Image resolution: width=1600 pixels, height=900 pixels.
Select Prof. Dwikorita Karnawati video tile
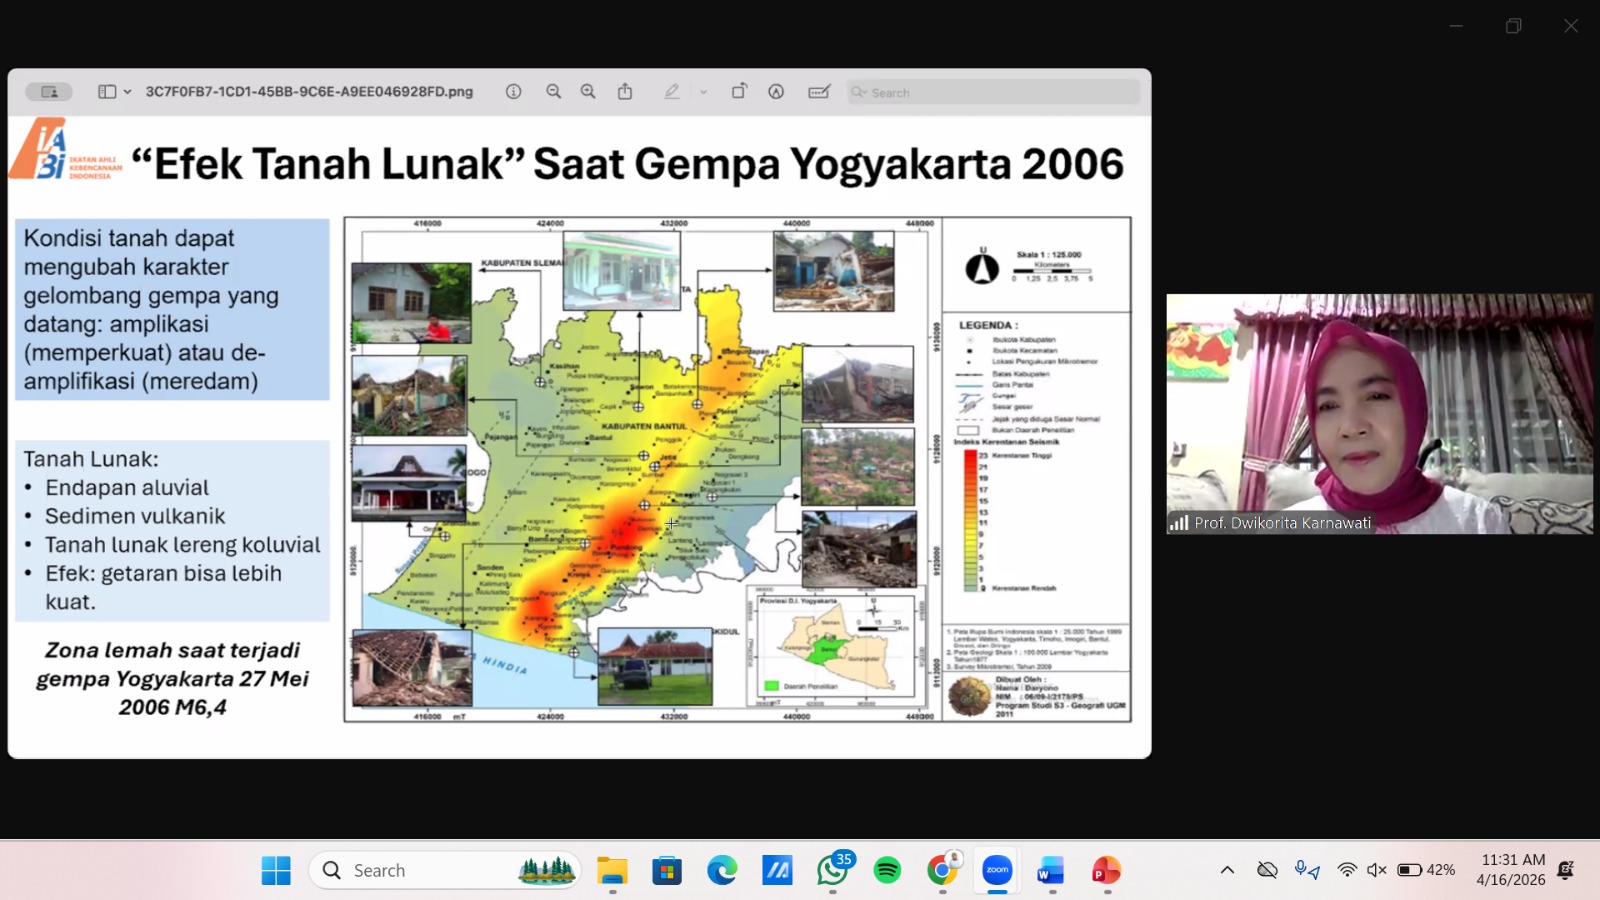pos(1379,413)
